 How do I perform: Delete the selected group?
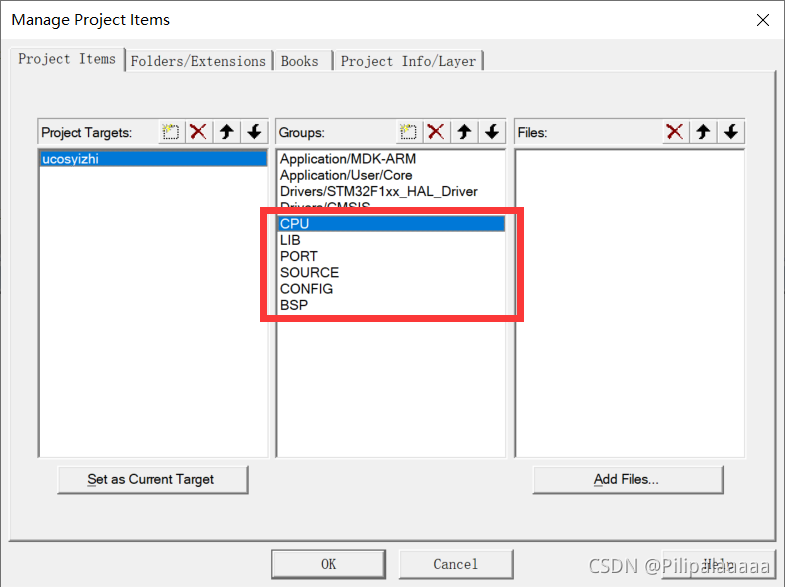click(x=436, y=132)
